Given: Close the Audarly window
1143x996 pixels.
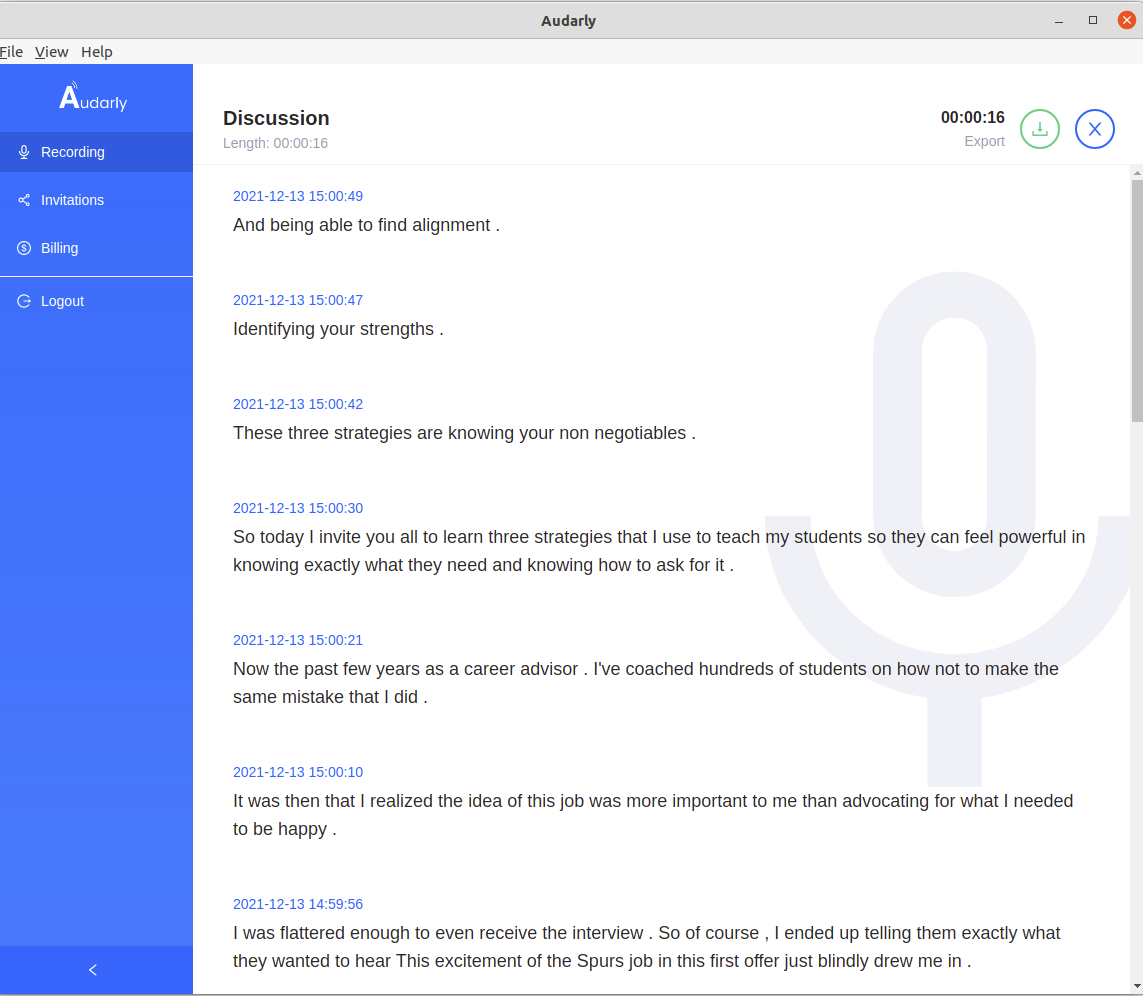Looking at the screenshot, I should coord(1126,20).
